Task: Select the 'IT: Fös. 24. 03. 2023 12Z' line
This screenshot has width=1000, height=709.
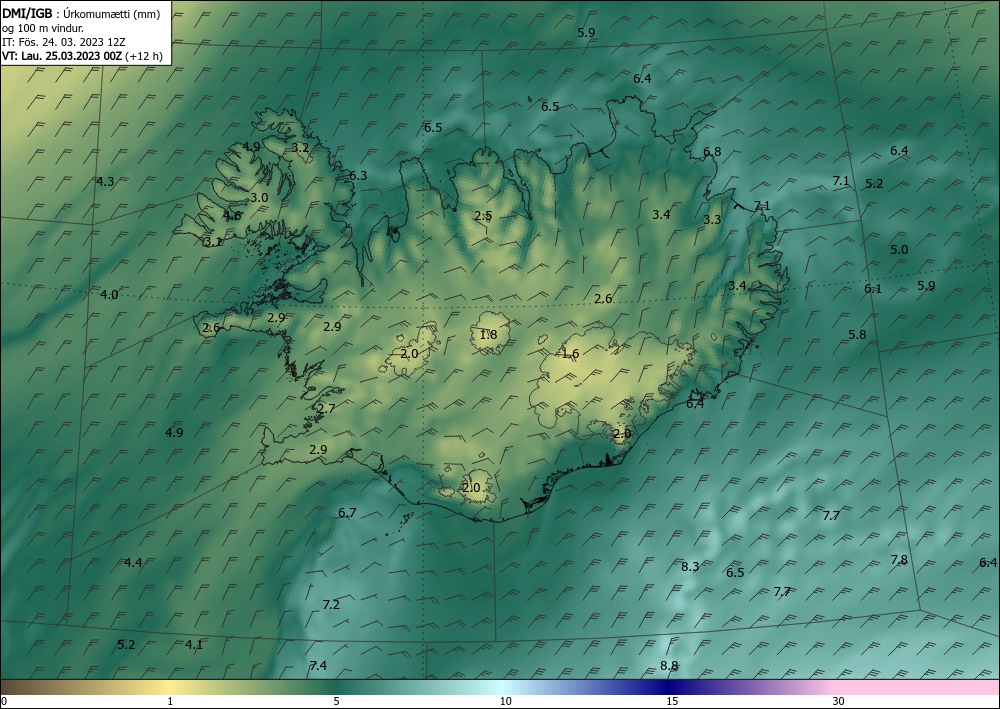Action: click(x=64, y=42)
